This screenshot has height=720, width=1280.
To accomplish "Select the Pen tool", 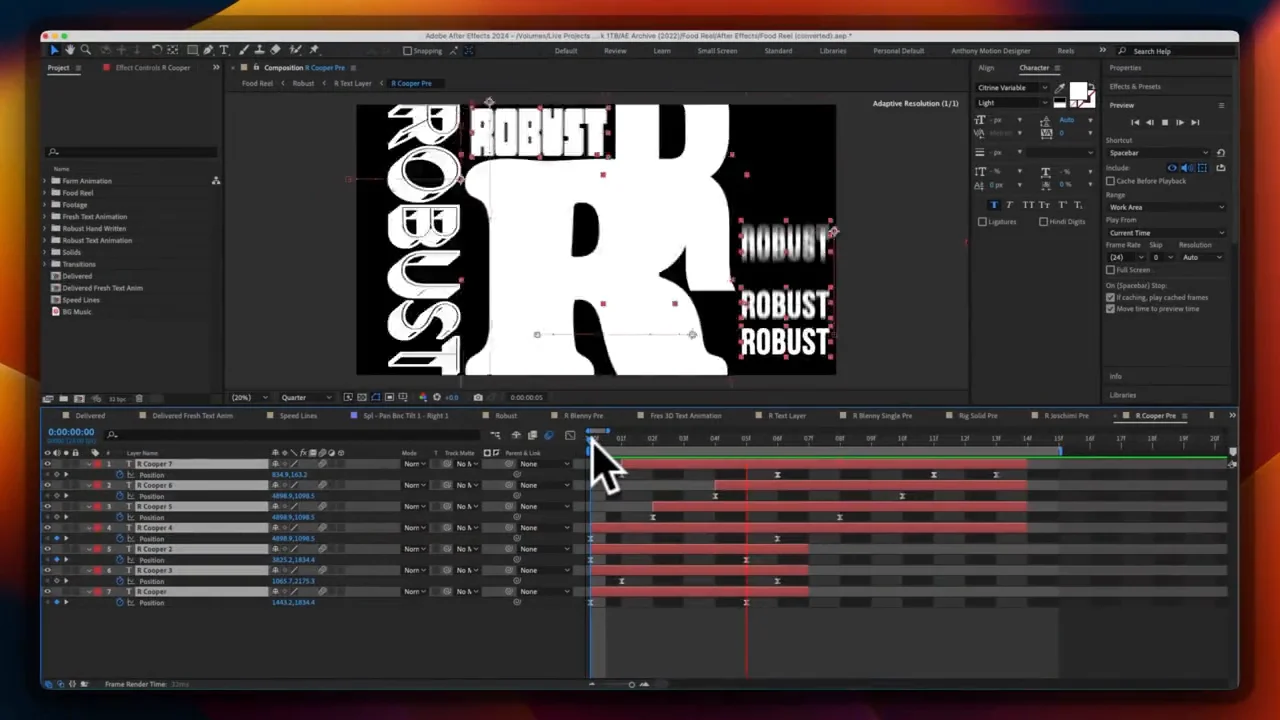I will pos(208,50).
